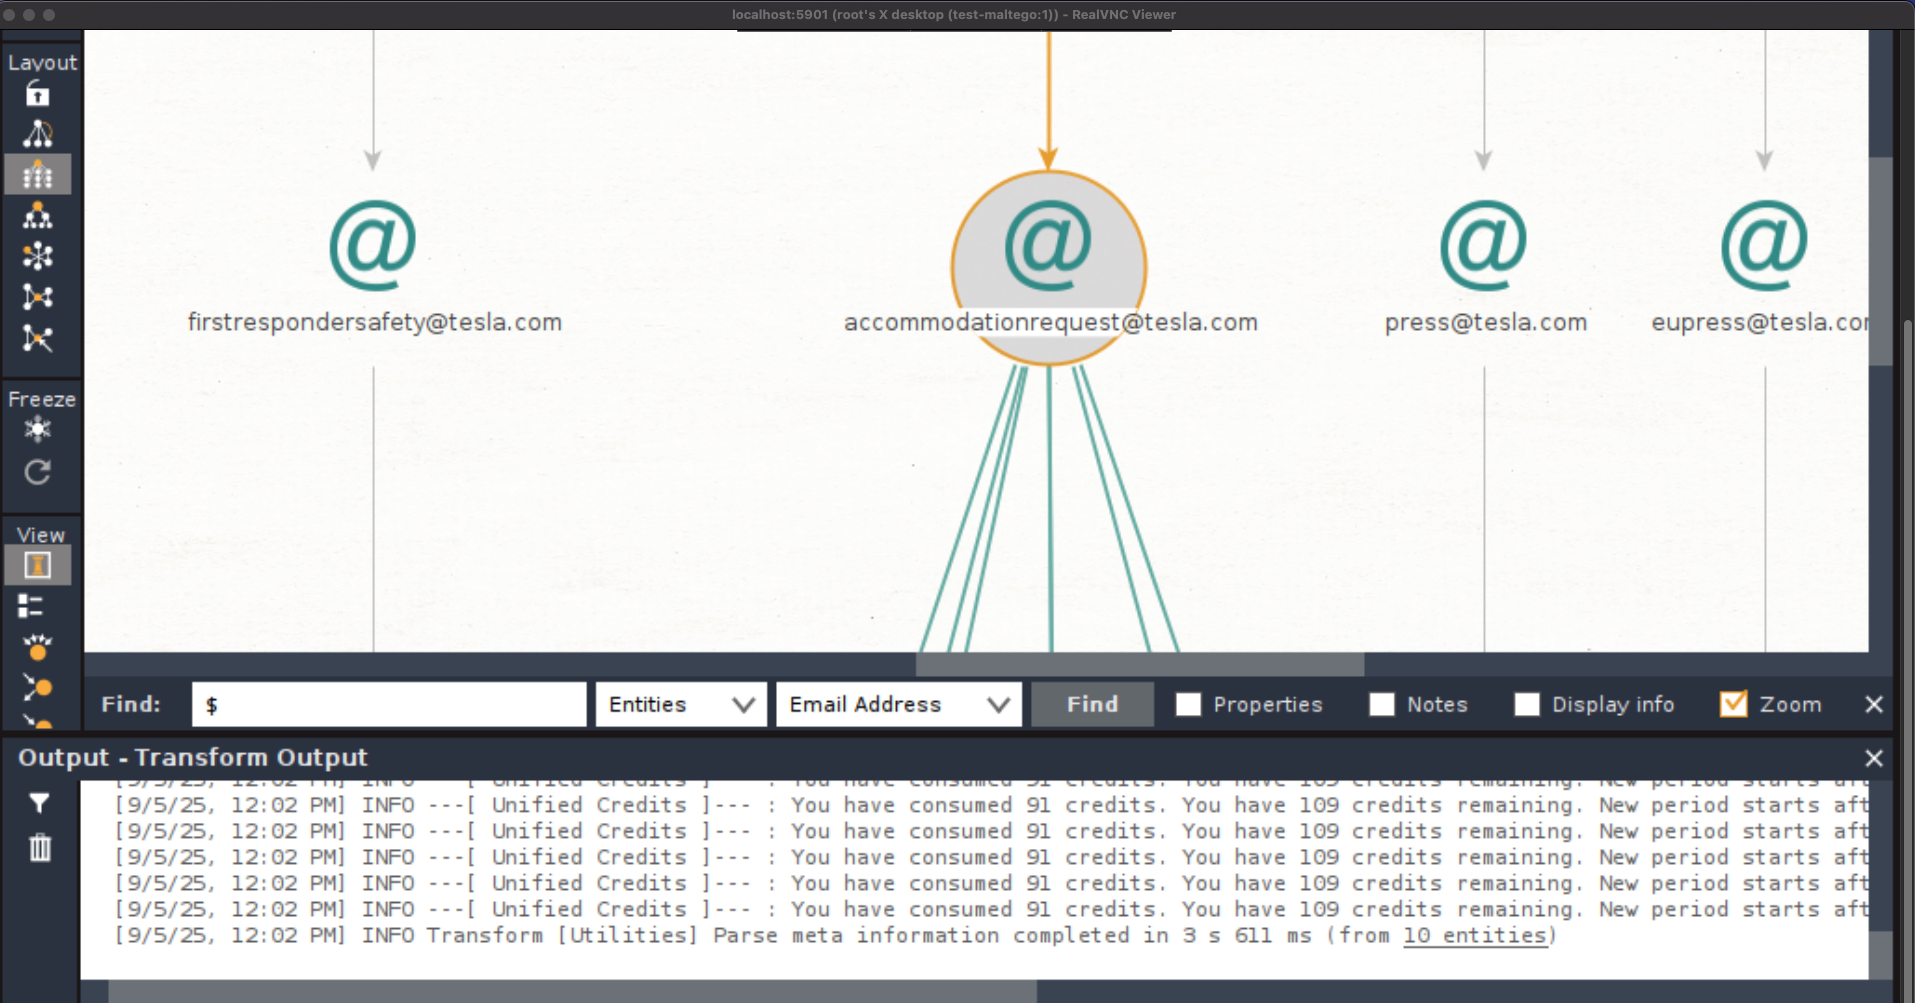This screenshot has height=1003, width=1915.
Task: Select the ball size by links view
Action: [37, 647]
